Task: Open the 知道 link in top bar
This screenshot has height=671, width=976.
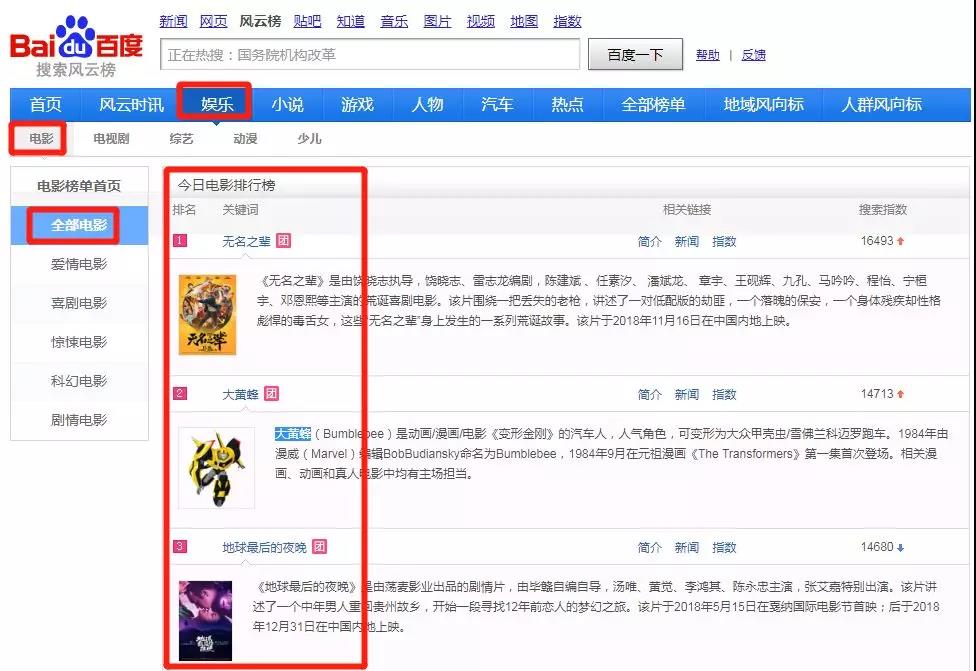Action: 350,21
